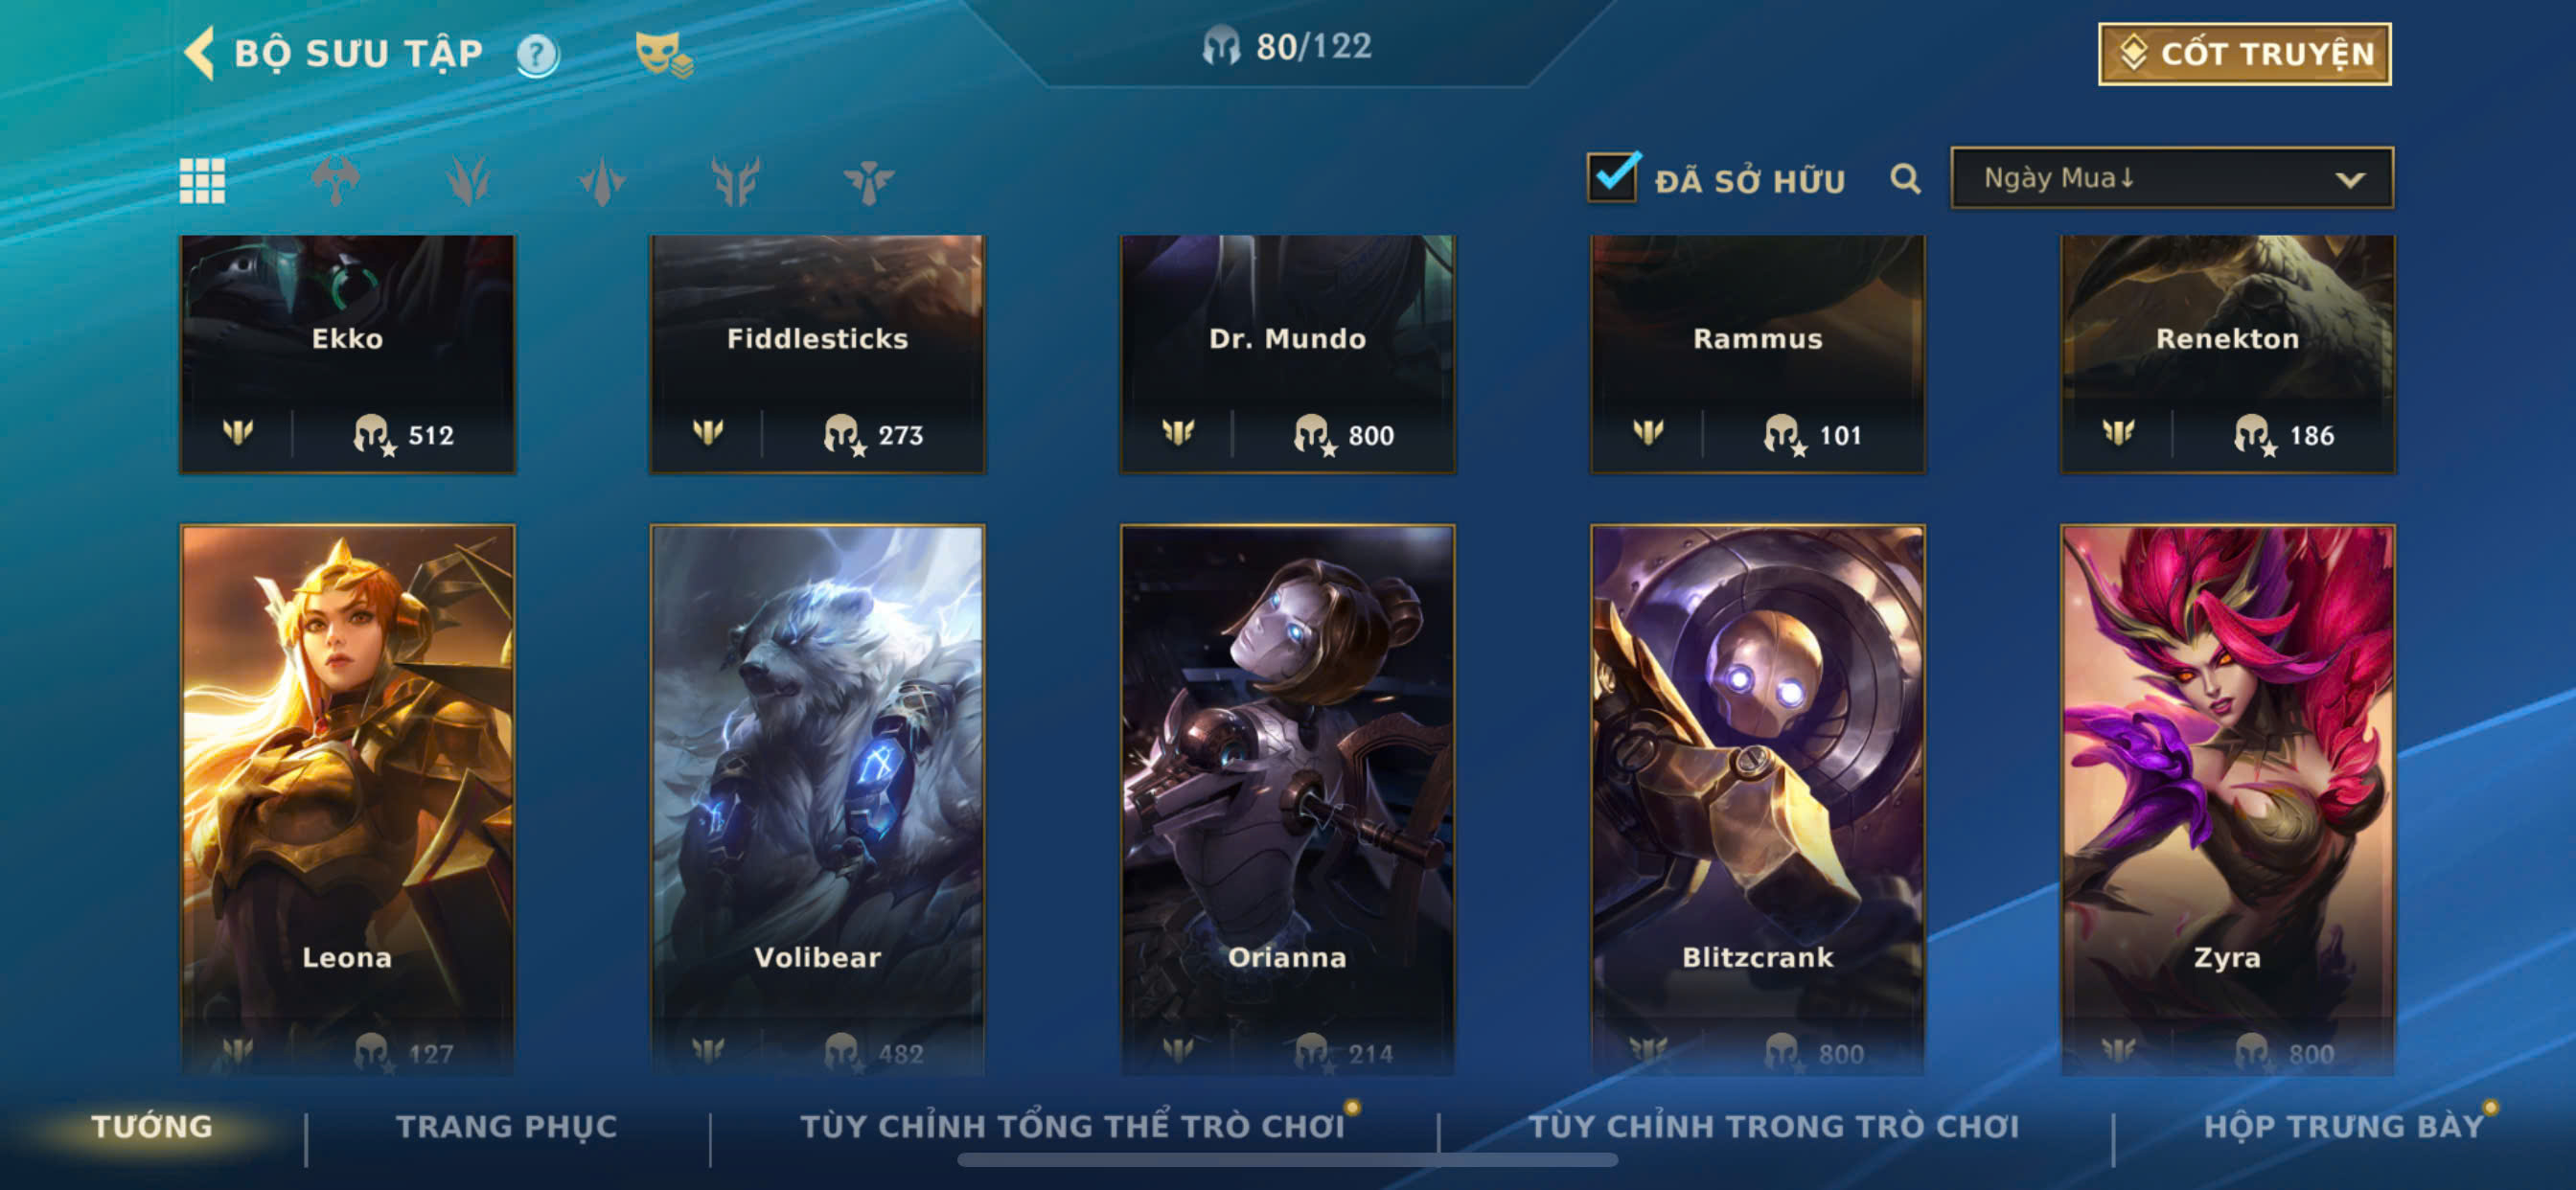This screenshot has height=1190, width=2576.
Task: Switch to the Trang Phục tab
Action: (x=507, y=1126)
